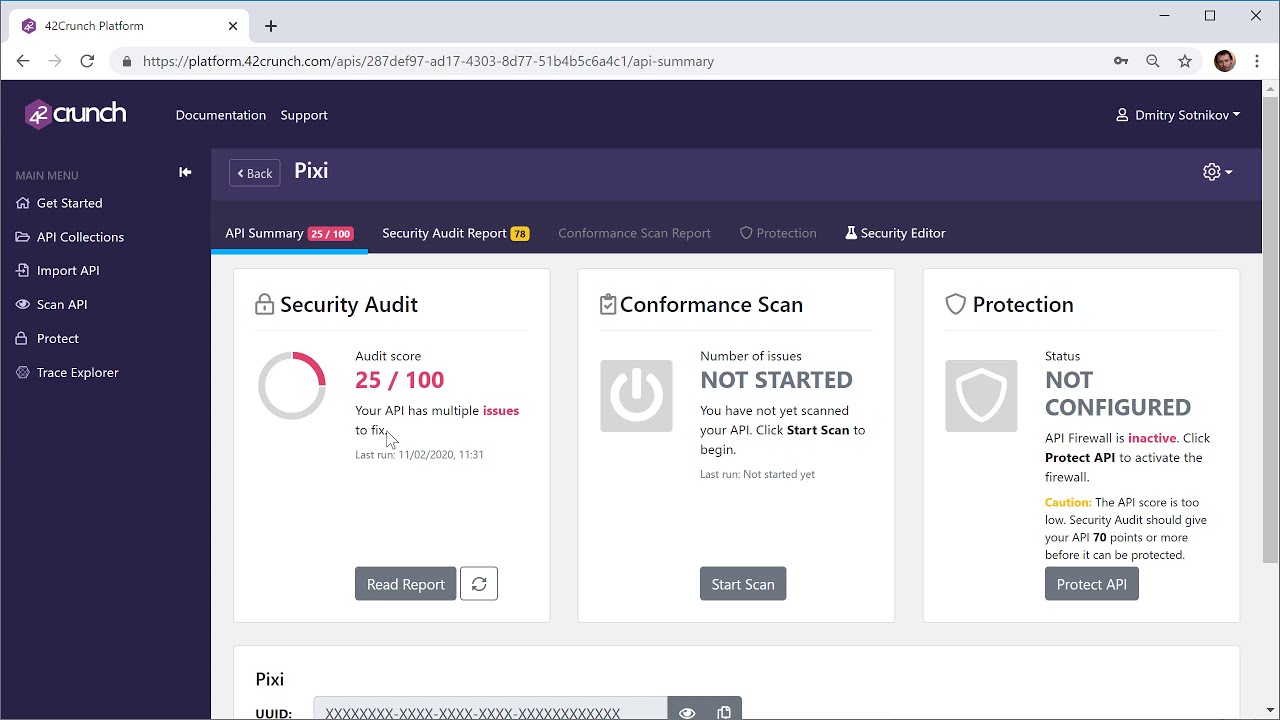Switch to Security Audit Report tab
Viewport: 1280px width, 720px height.
[x=455, y=233]
